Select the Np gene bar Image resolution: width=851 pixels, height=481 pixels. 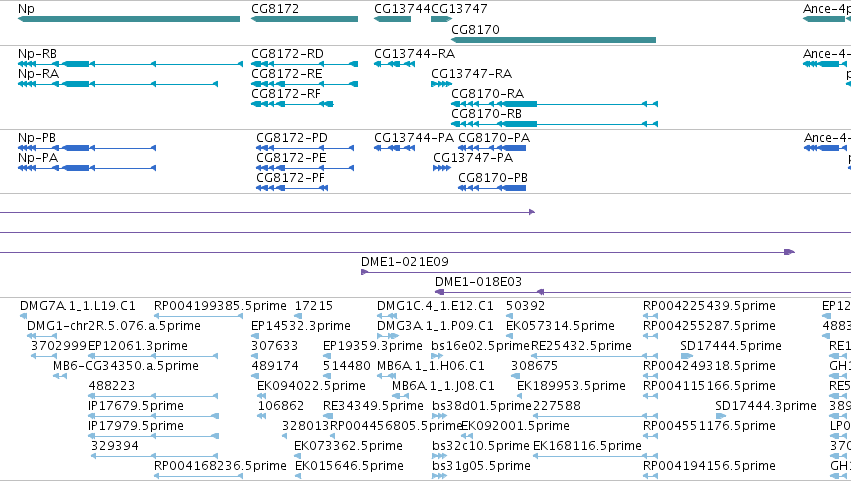point(129,19)
